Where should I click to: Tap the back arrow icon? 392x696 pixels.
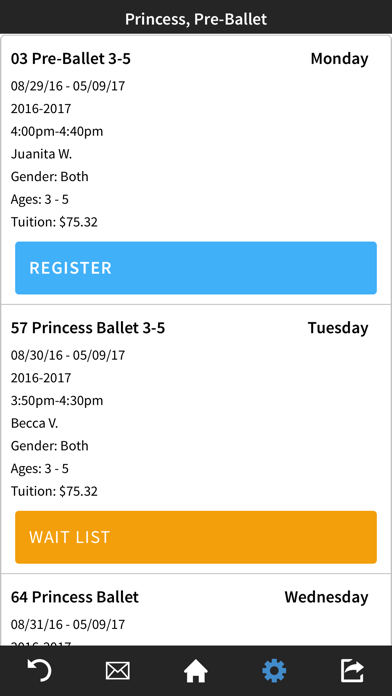[39, 670]
